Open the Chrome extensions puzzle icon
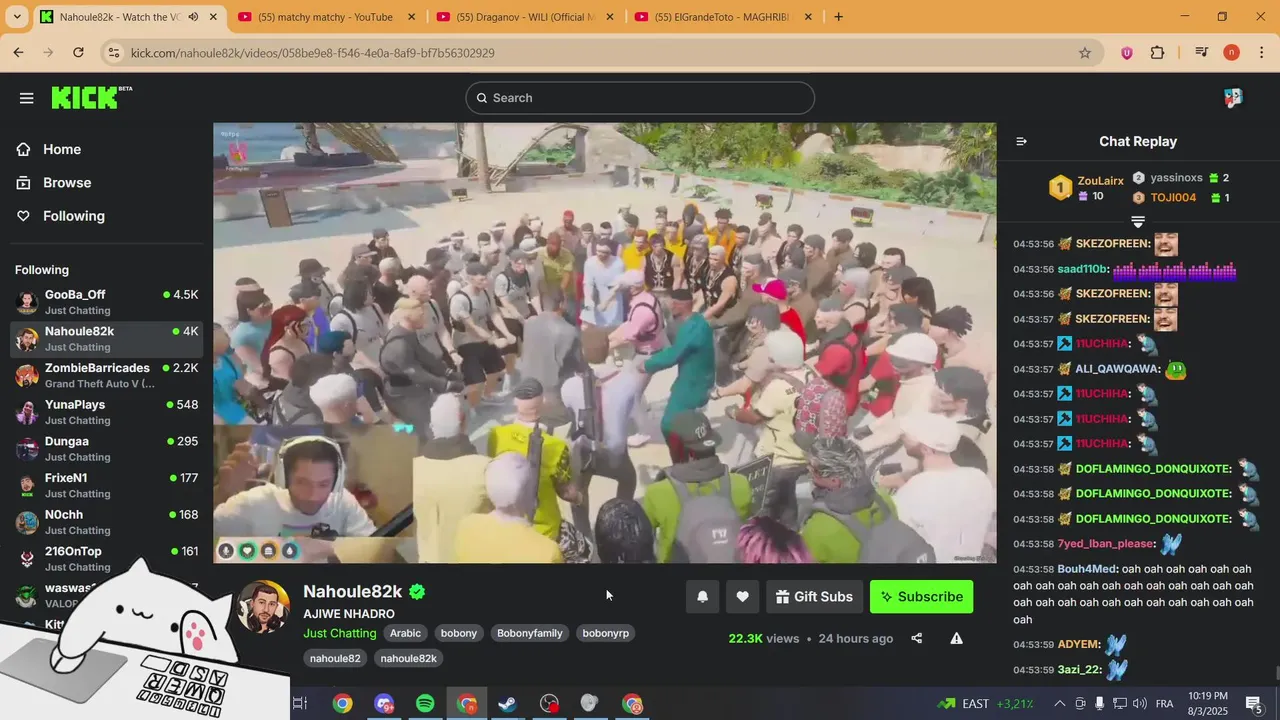The width and height of the screenshot is (1280, 720). 1158,53
